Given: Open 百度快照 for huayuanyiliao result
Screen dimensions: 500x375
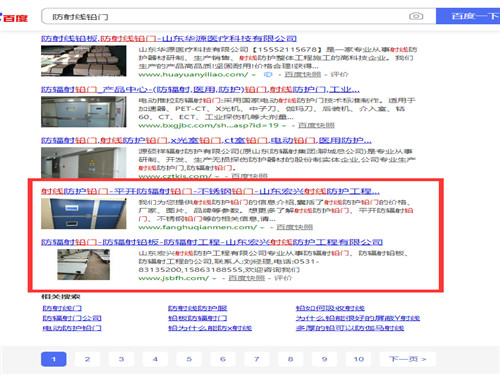Looking at the screenshot, I should click(303, 74).
